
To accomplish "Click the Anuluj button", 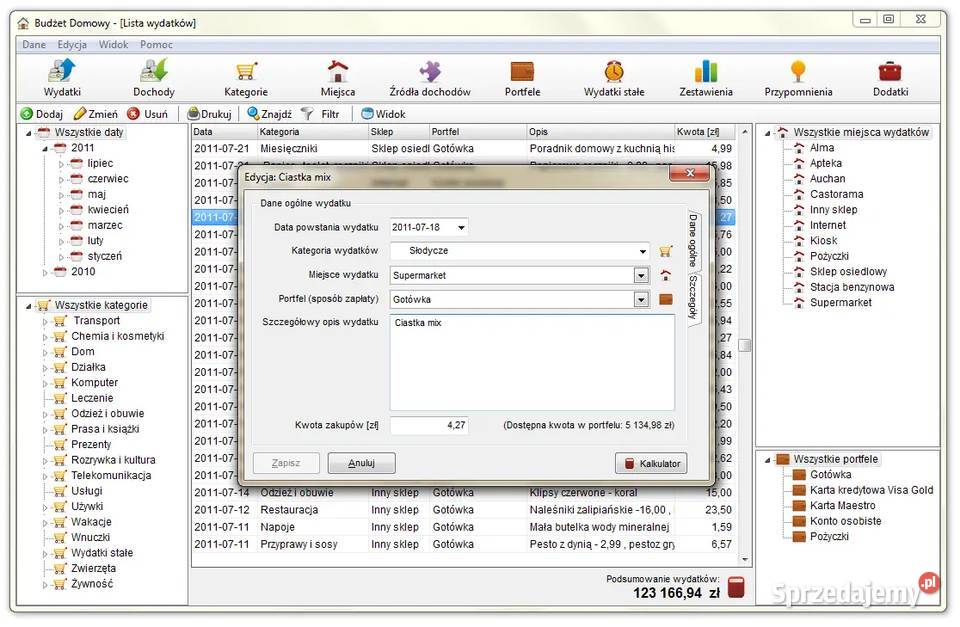I will (x=361, y=463).
